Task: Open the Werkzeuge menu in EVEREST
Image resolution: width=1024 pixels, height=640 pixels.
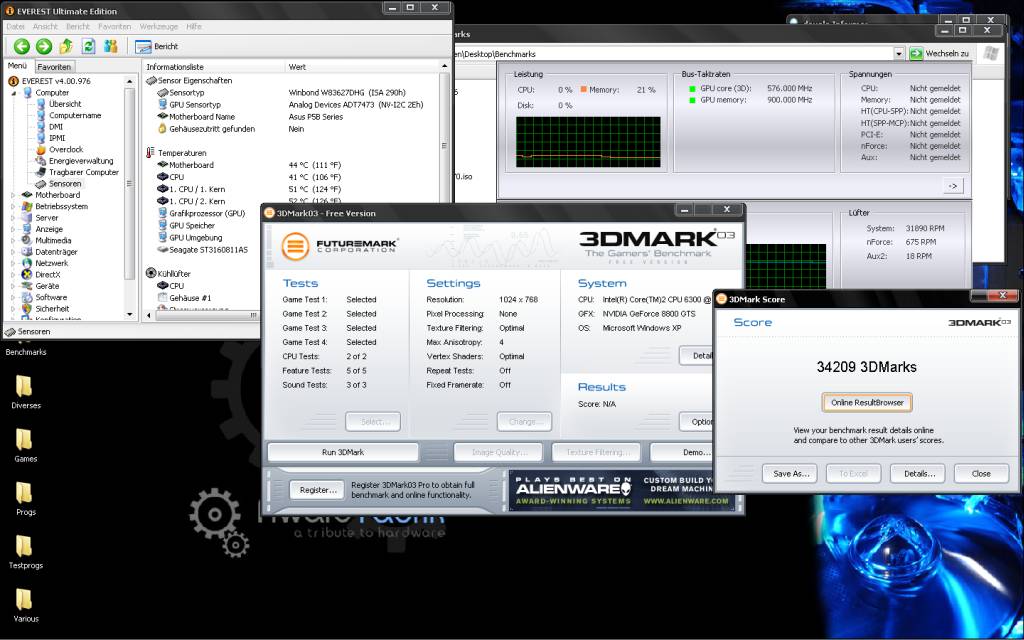Action: (x=159, y=27)
